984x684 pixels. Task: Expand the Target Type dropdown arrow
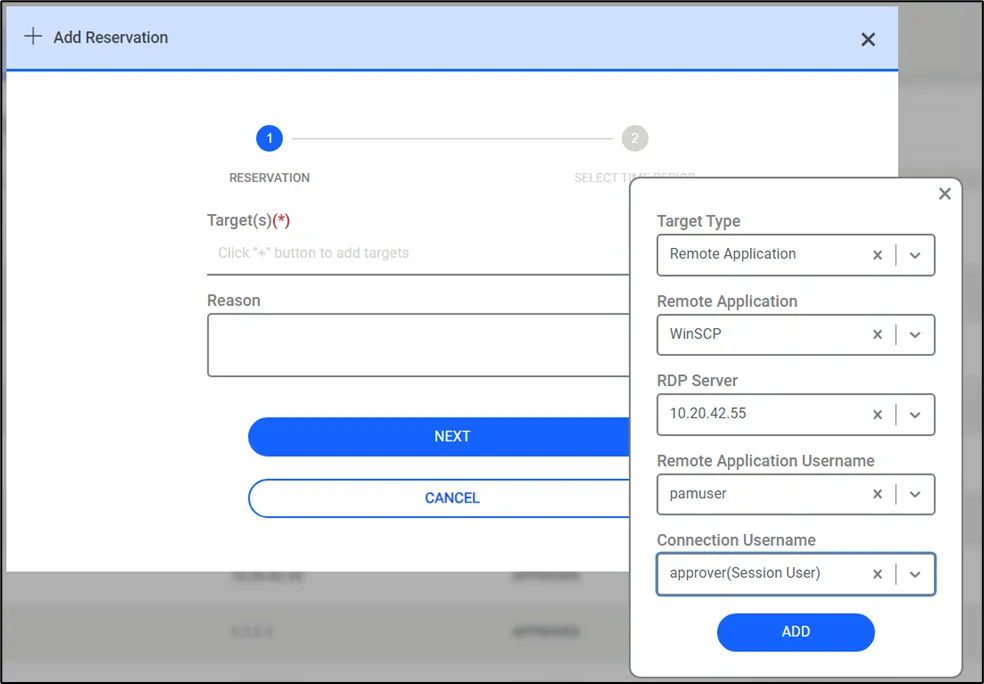pos(915,255)
